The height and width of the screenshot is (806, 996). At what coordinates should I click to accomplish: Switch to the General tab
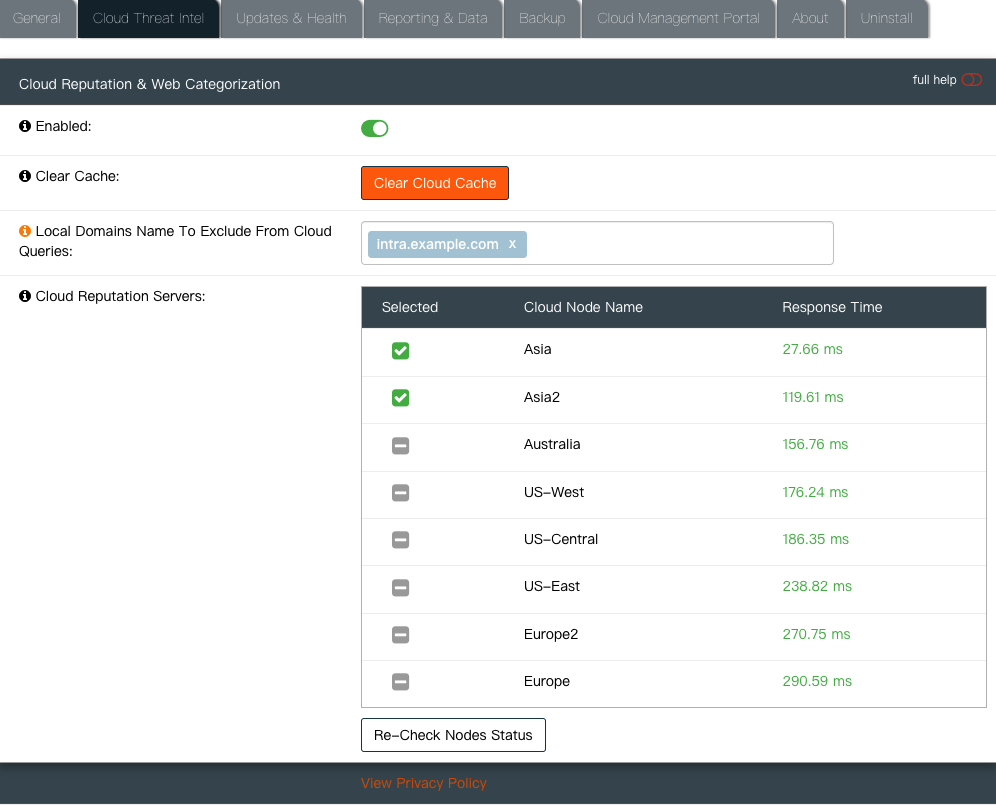[x=37, y=19]
